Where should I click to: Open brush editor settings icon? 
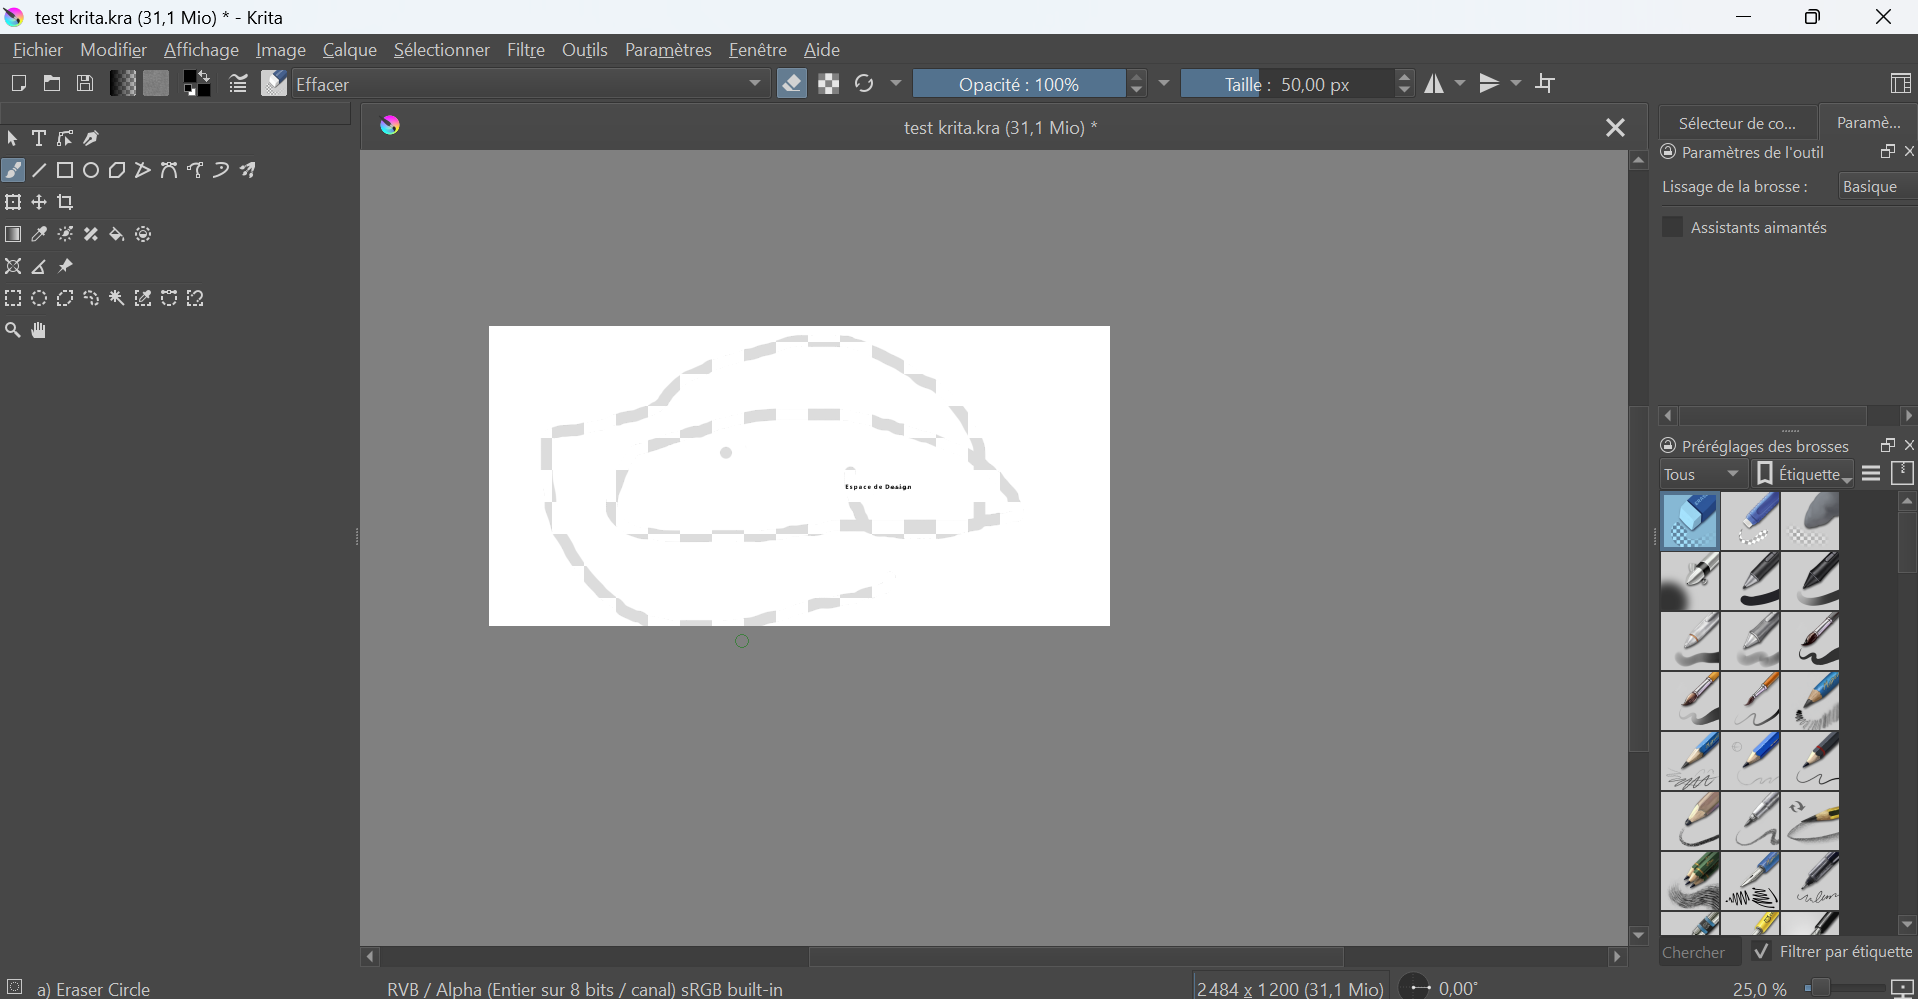[238, 84]
